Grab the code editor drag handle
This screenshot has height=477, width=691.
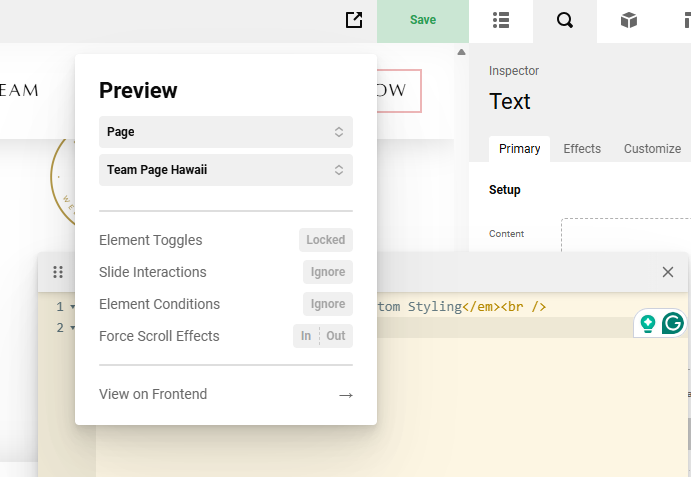click(x=58, y=272)
